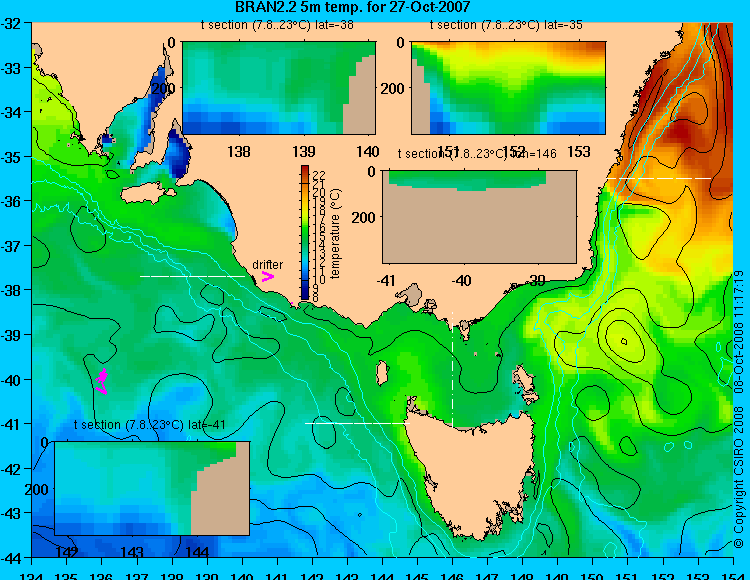Click the "-34" latitude label on the left axis

click(x=11, y=112)
